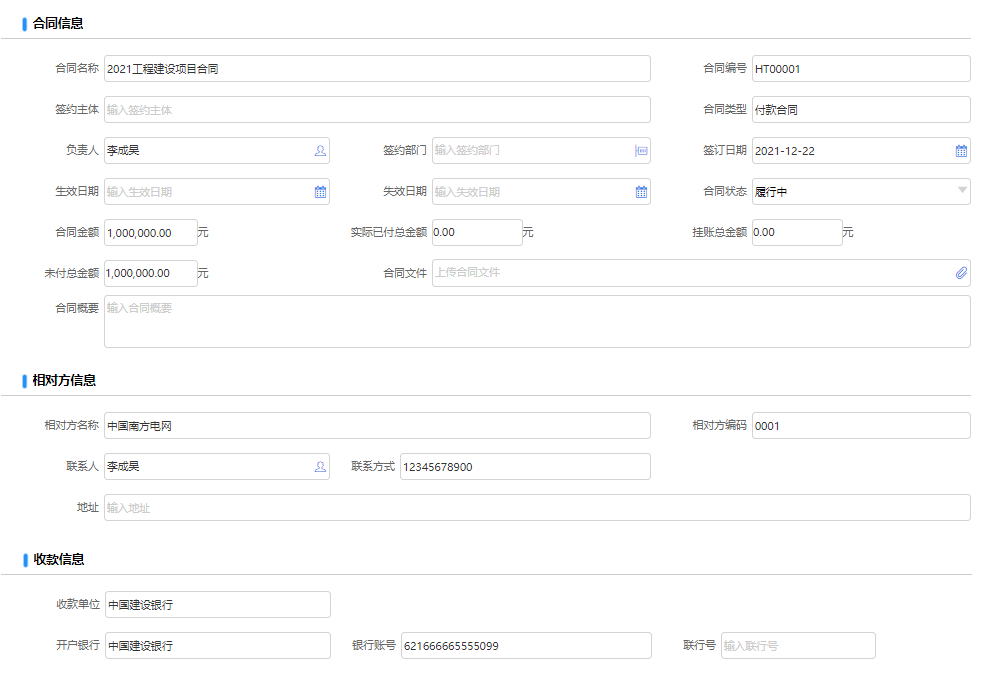Click the 合同文件 upload field
The height and width of the screenshot is (675, 993).
click(x=701, y=273)
